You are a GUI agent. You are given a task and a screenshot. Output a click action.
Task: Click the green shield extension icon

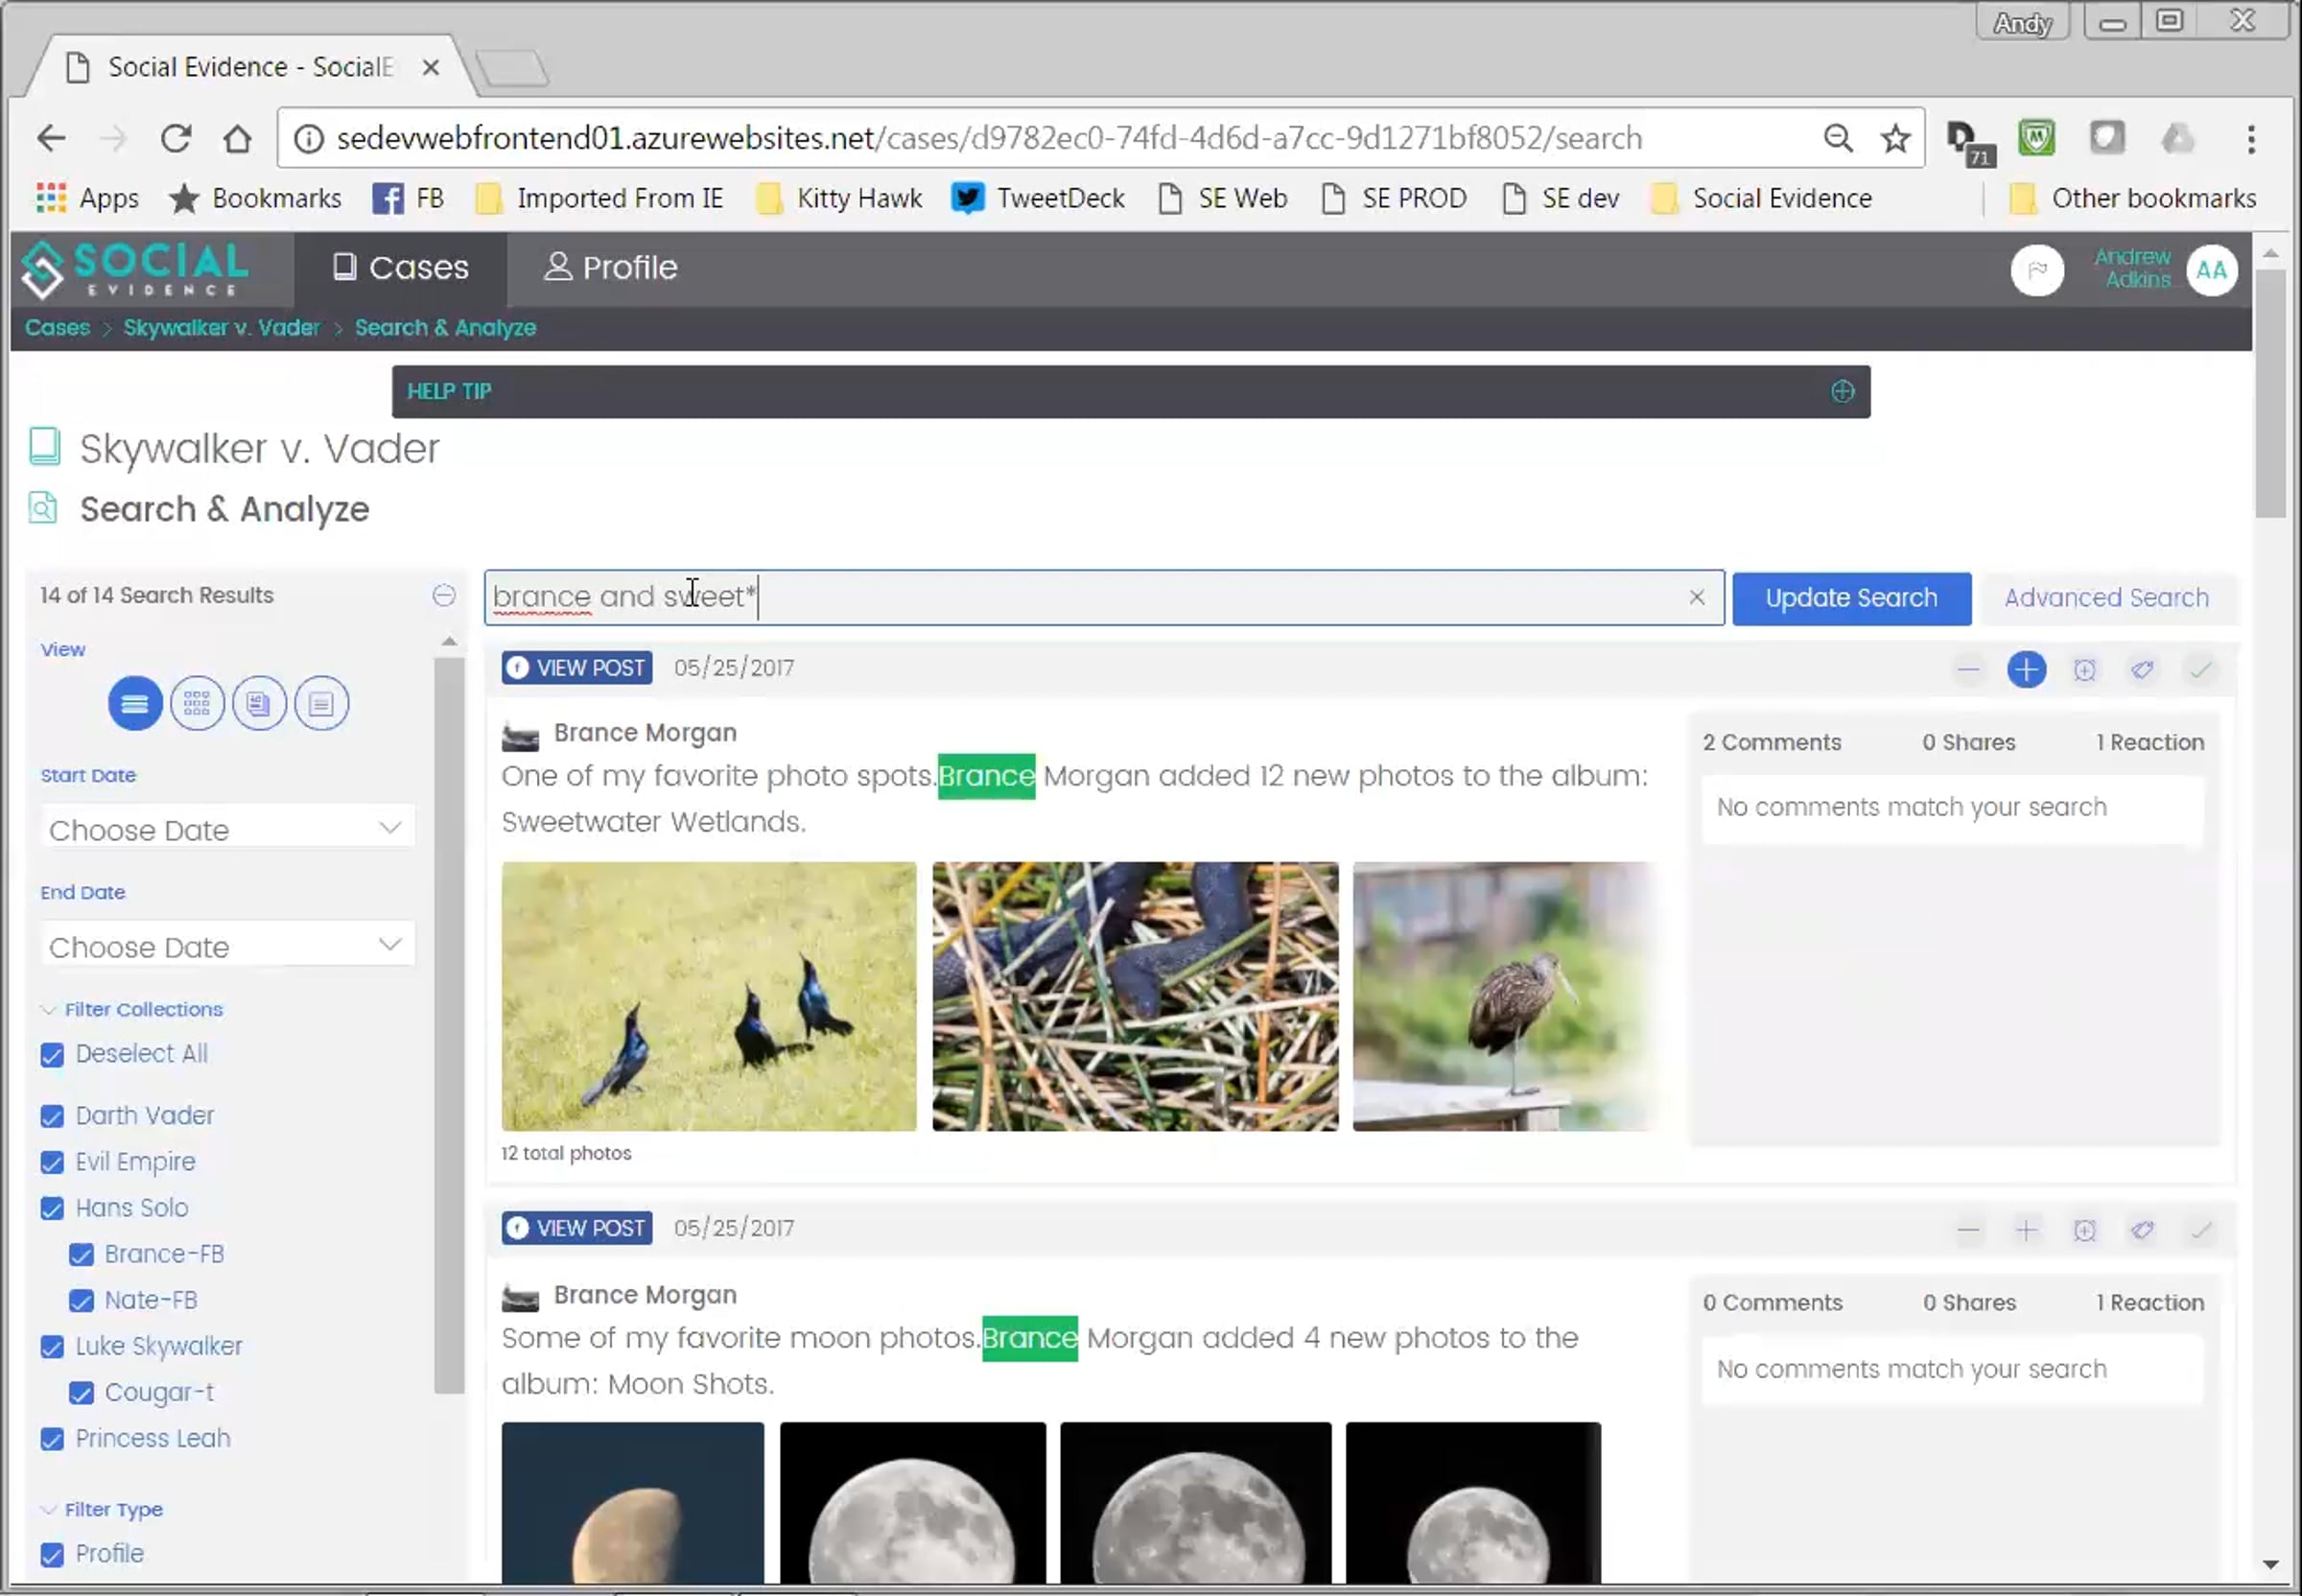(x=2036, y=138)
